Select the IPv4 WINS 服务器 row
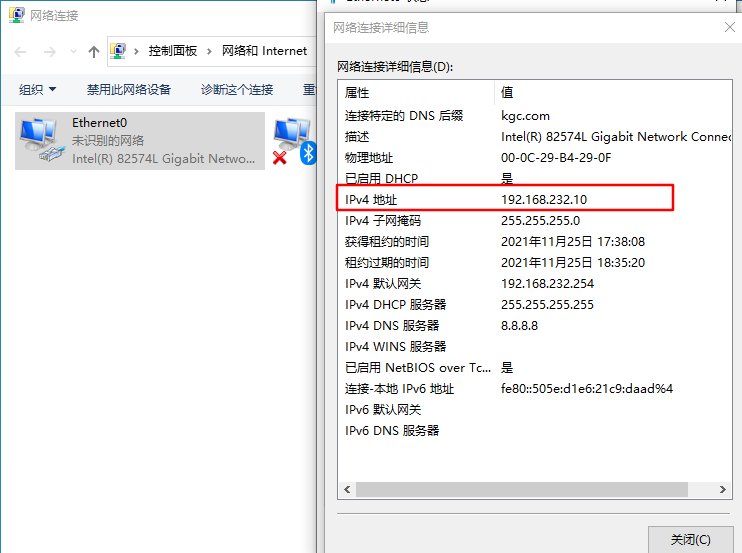 tap(535, 347)
